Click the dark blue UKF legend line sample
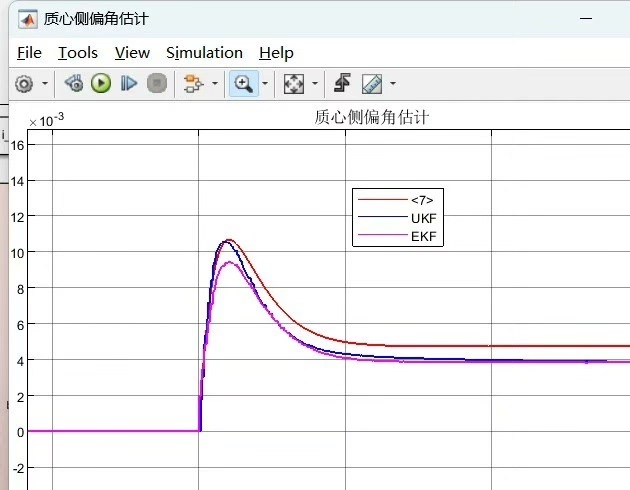 tap(382, 217)
